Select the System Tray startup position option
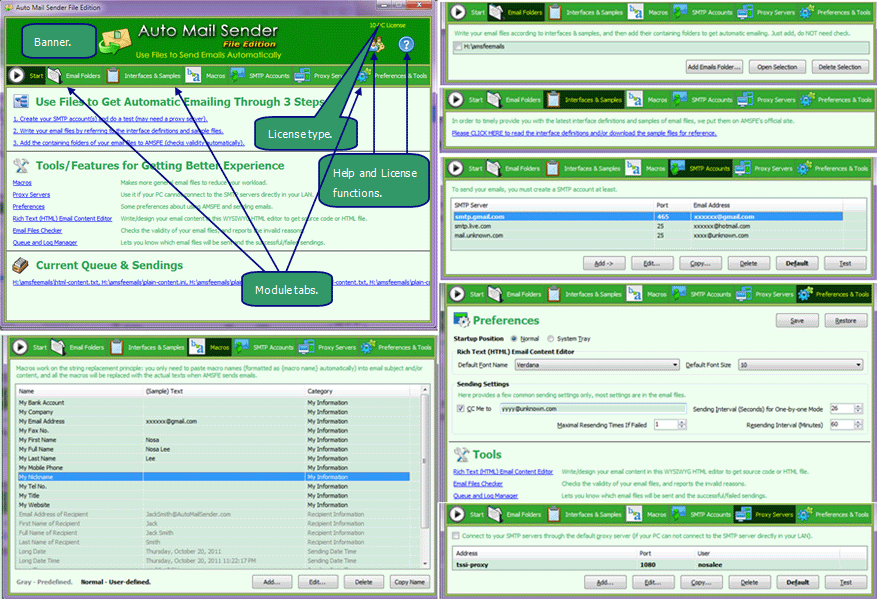 (x=550, y=338)
